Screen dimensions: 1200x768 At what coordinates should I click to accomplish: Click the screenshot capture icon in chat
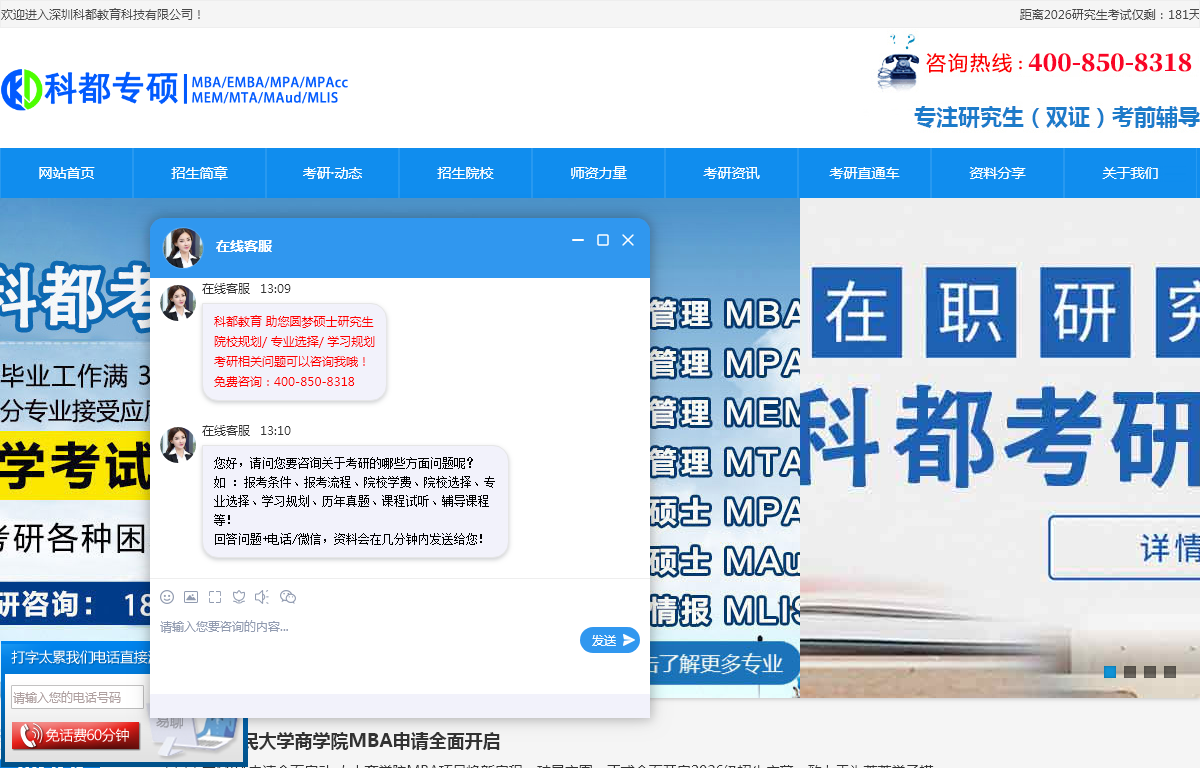[x=215, y=597]
